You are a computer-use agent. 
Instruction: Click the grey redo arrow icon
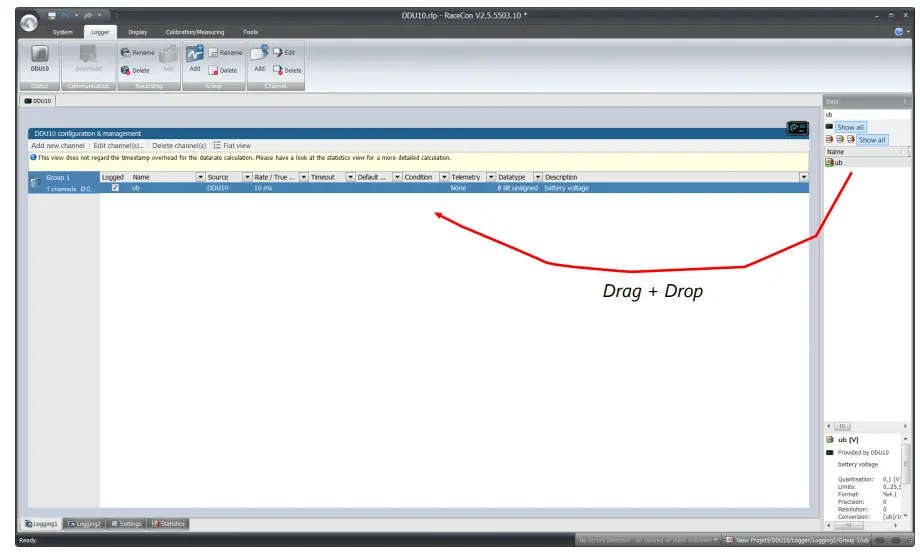tap(88, 16)
